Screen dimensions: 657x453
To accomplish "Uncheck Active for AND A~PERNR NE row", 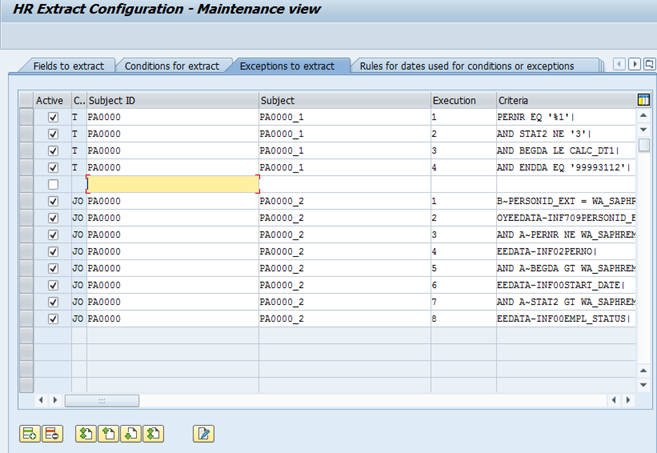I will [53, 235].
